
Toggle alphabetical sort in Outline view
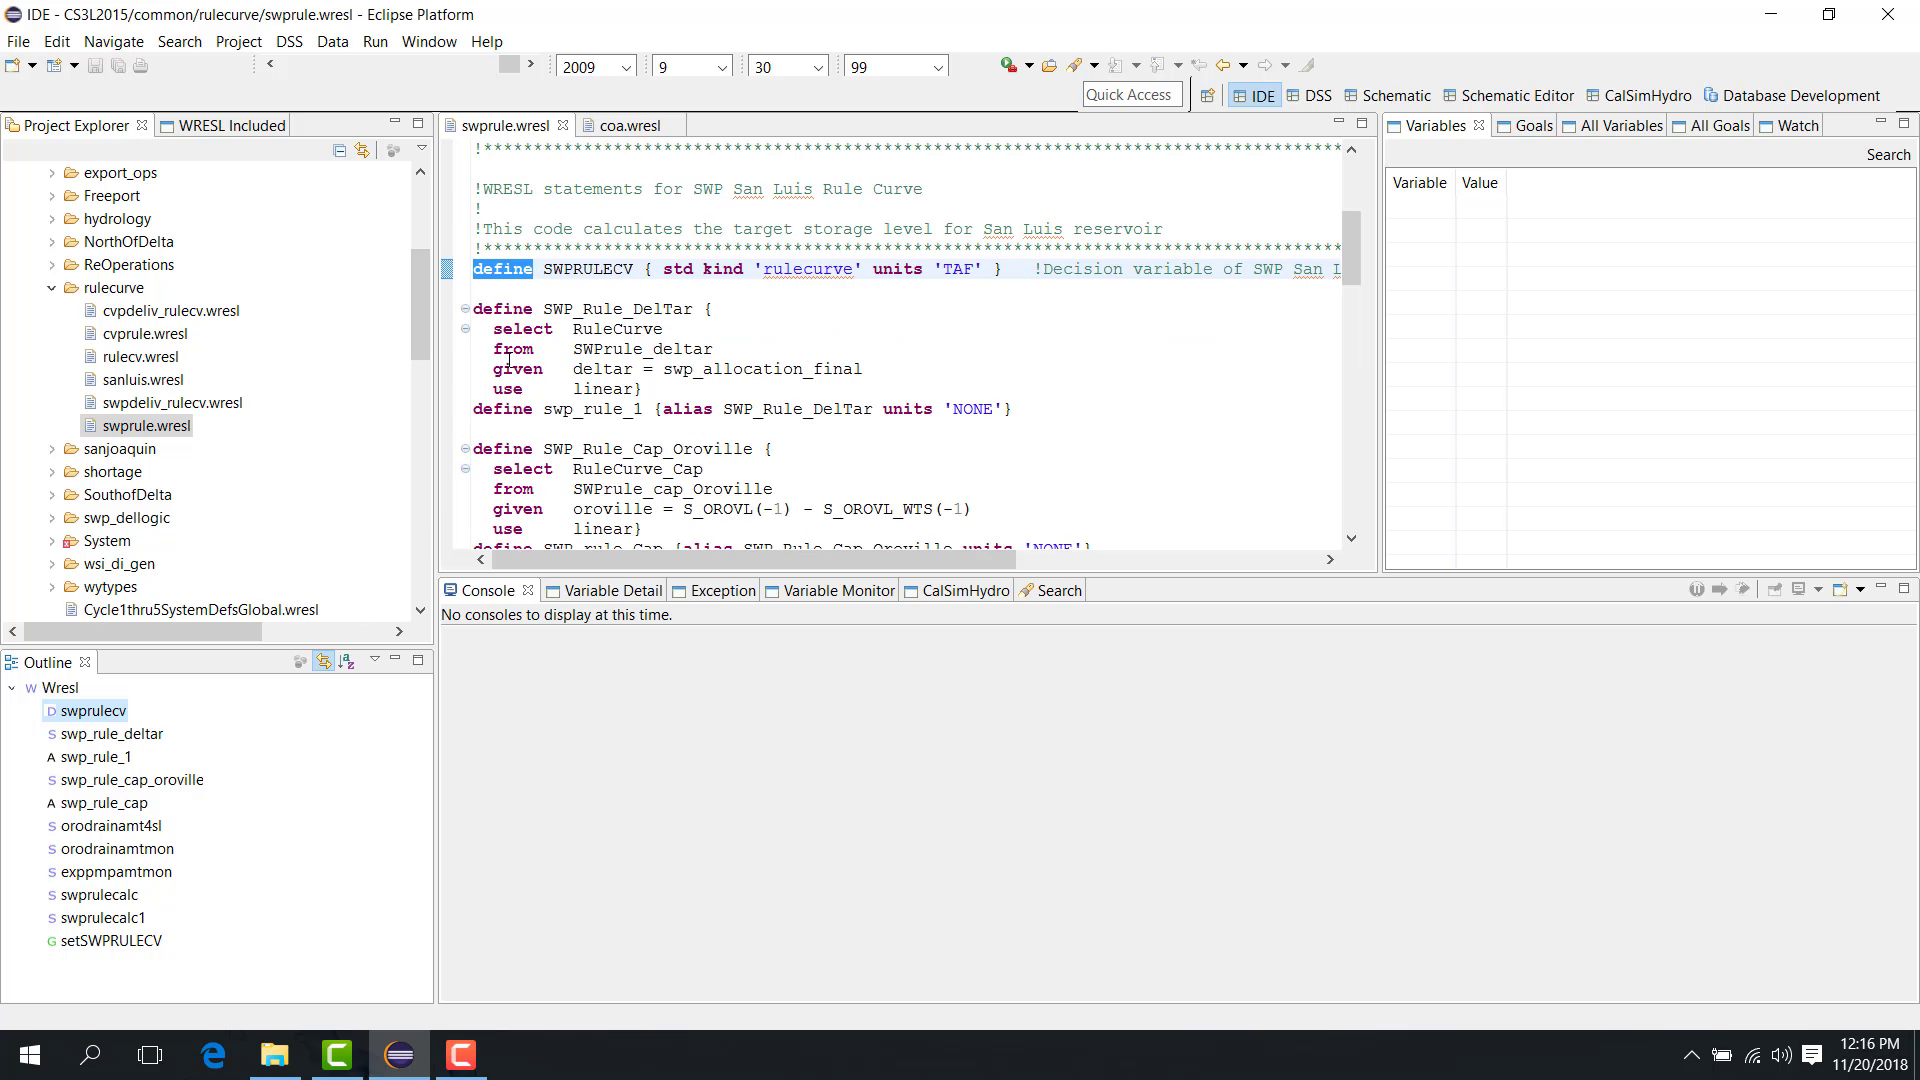(346, 661)
